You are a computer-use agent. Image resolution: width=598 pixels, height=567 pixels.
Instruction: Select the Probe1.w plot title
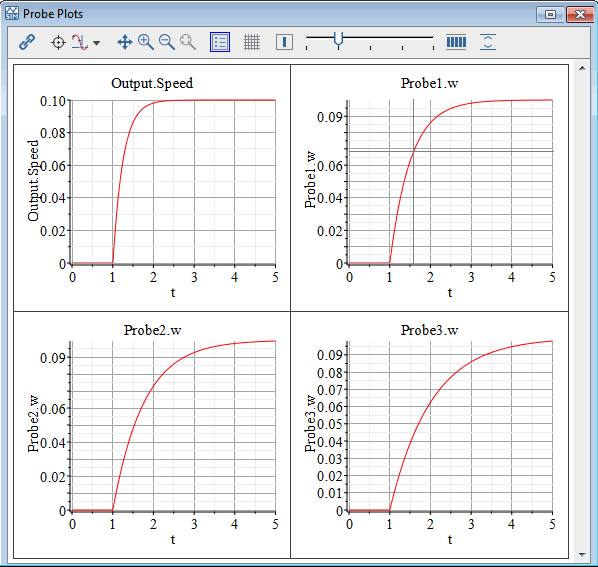(429, 83)
